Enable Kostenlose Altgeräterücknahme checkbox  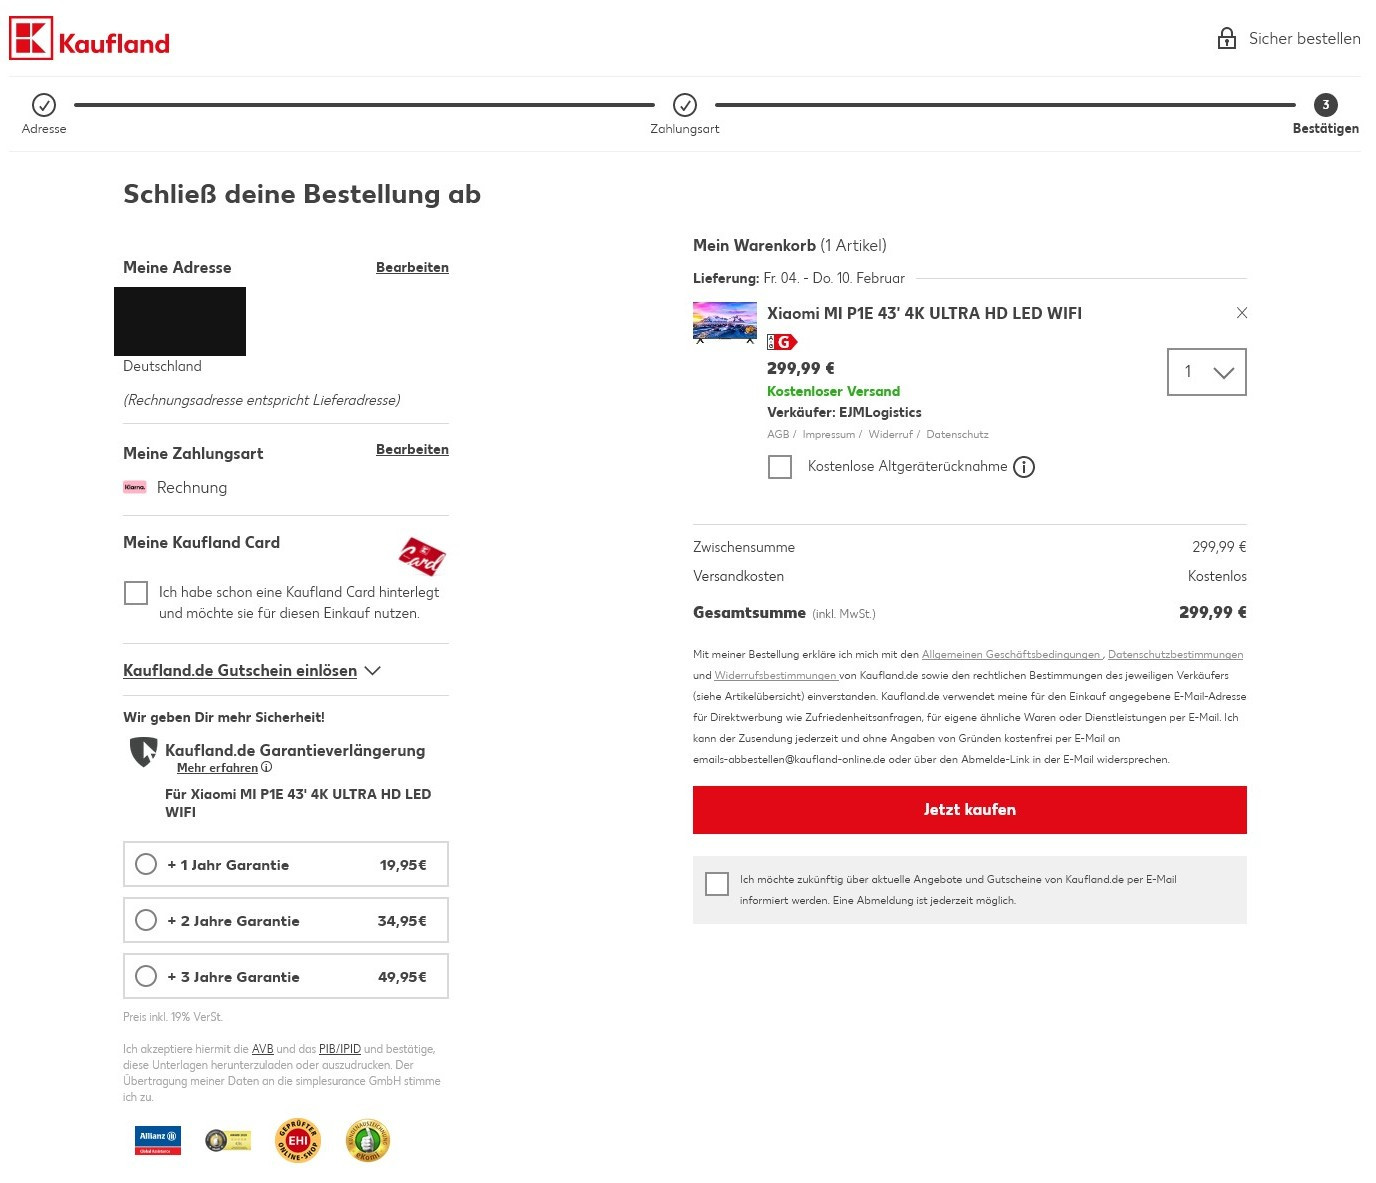tap(780, 467)
